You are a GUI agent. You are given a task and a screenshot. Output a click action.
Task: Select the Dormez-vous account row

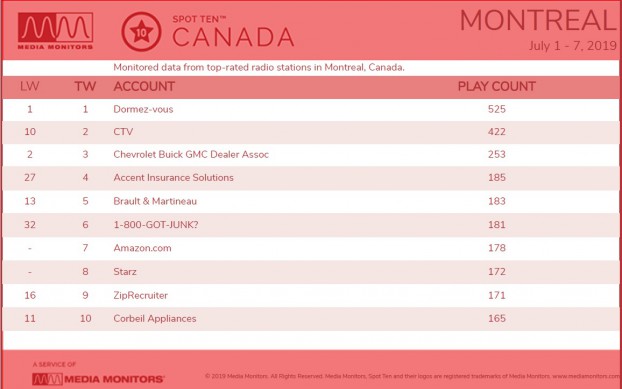point(311,109)
